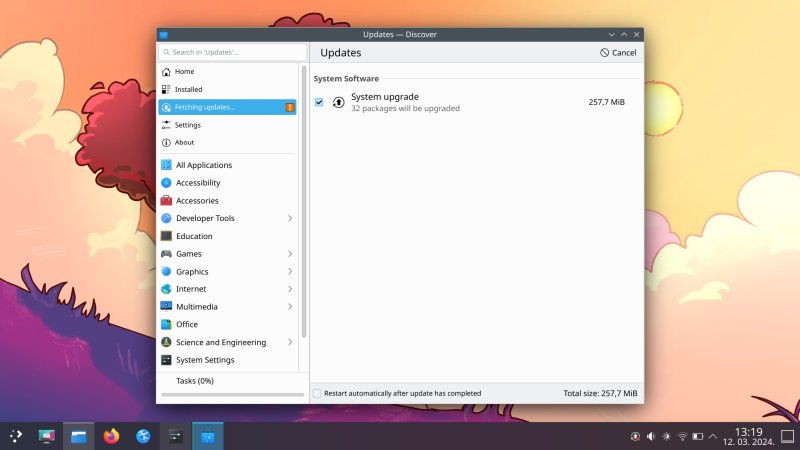Open the Education category
800x450 pixels.
[228, 236]
